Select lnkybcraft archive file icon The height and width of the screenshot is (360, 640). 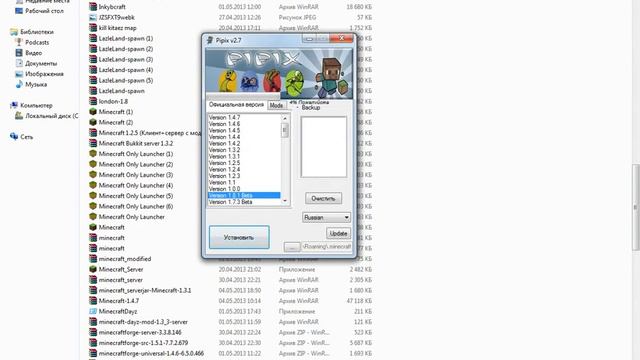tap(93, 7)
